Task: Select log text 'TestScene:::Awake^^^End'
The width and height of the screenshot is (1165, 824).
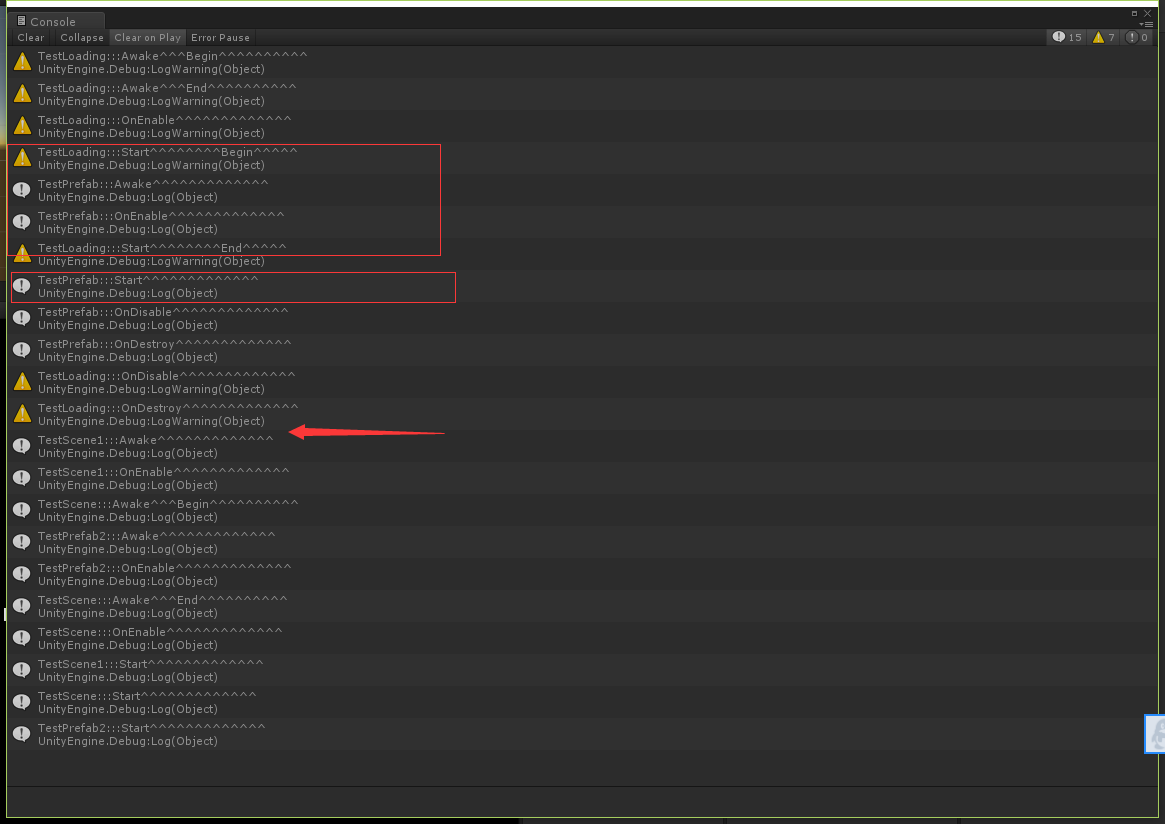Action: click(118, 599)
